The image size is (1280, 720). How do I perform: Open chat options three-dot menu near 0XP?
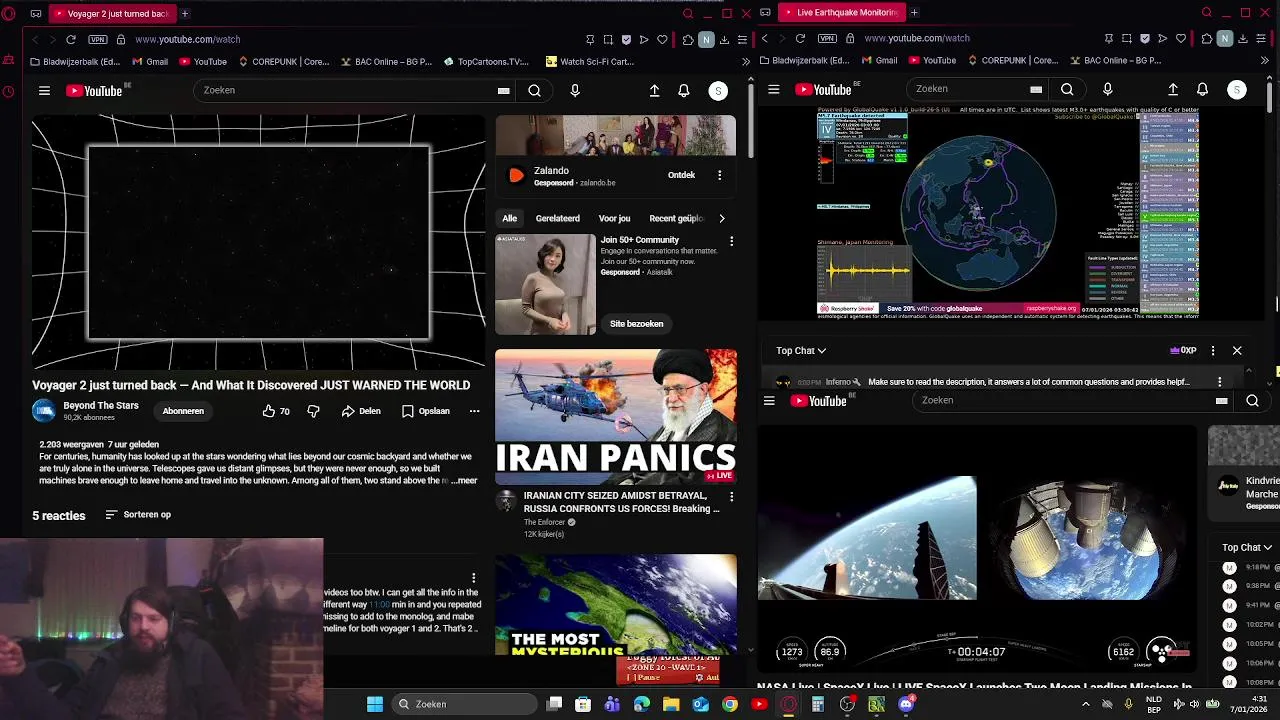(1213, 351)
